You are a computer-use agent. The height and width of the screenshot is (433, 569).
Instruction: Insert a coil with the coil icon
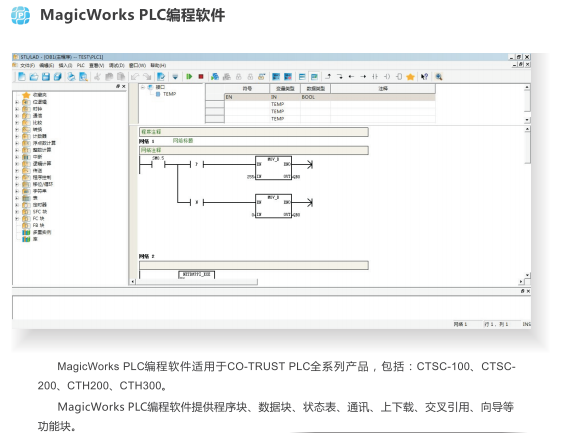pyautogui.click(x=387, y=77)
